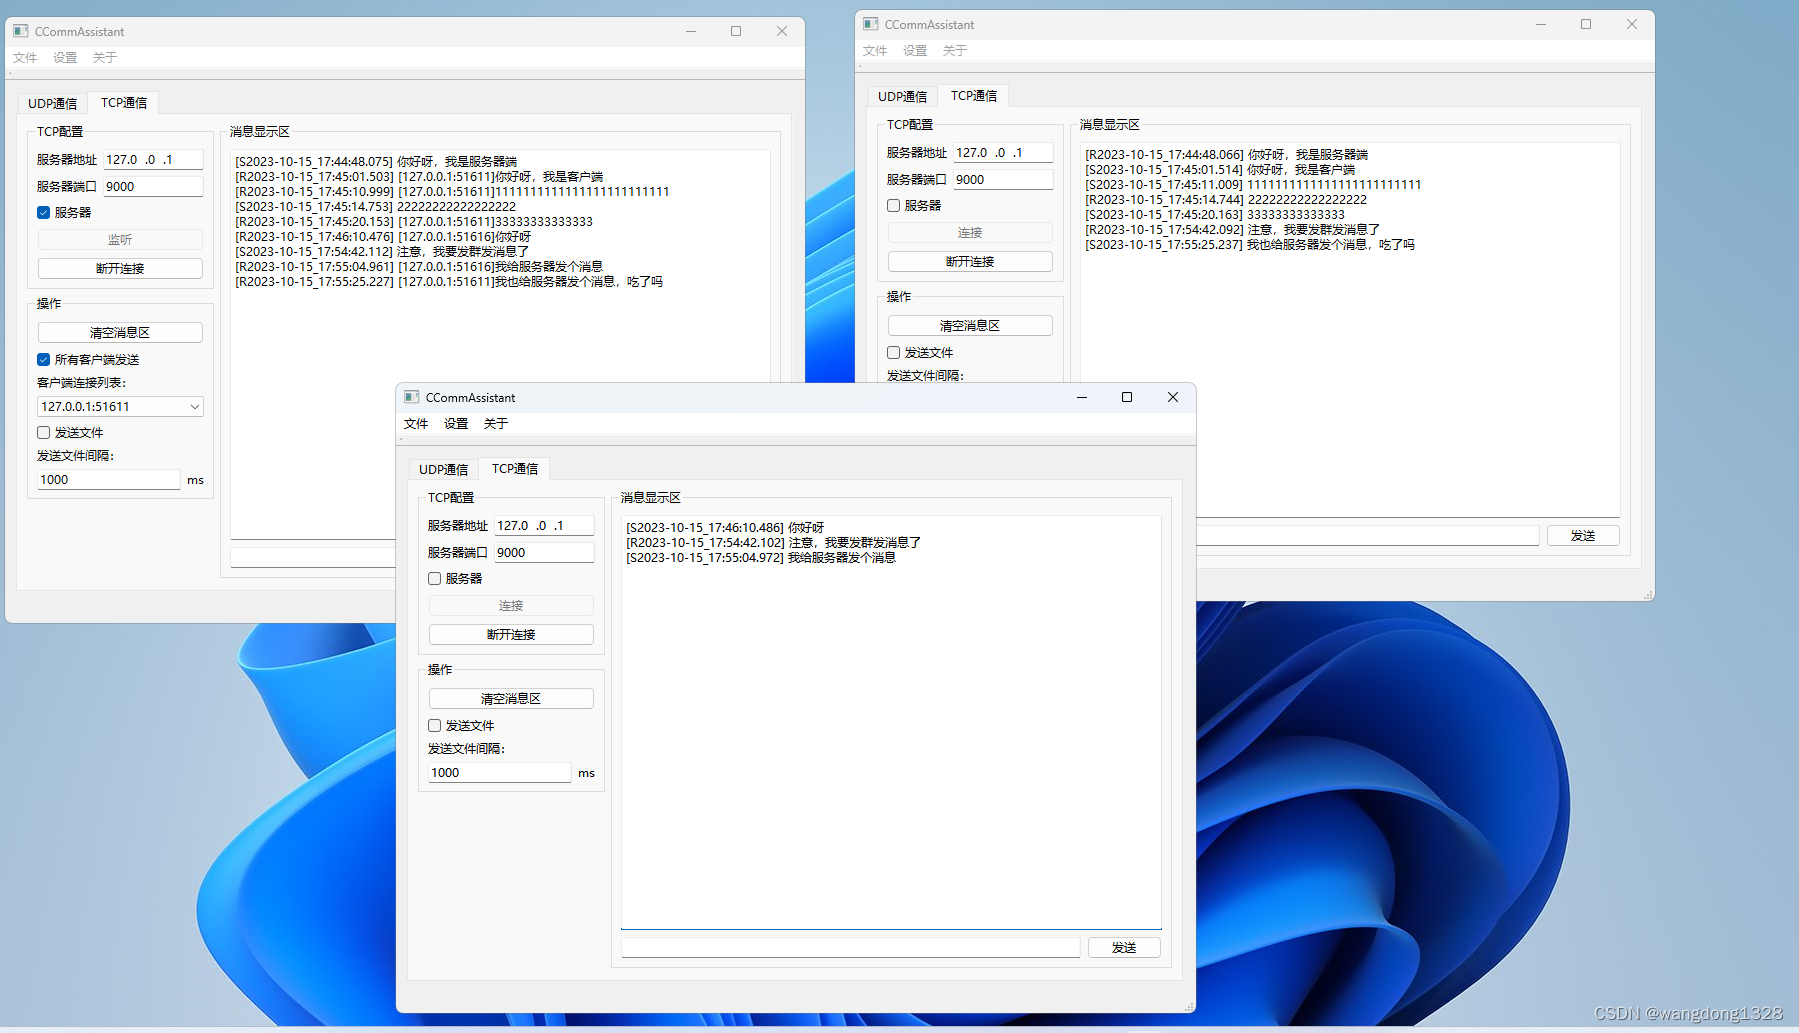Select TCP通信 tab in the right window

(x=974, y=95)
